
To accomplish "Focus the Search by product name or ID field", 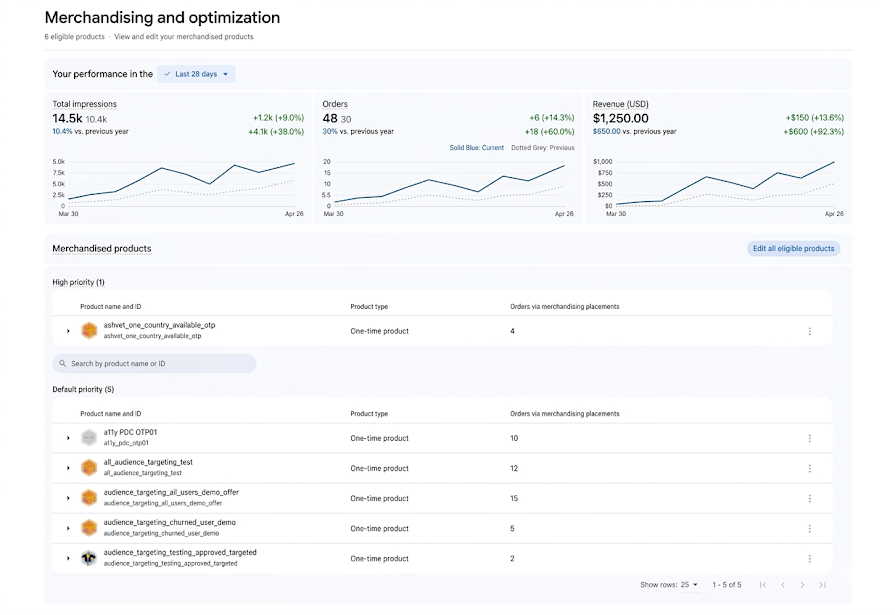I will (x=154, y=364).
